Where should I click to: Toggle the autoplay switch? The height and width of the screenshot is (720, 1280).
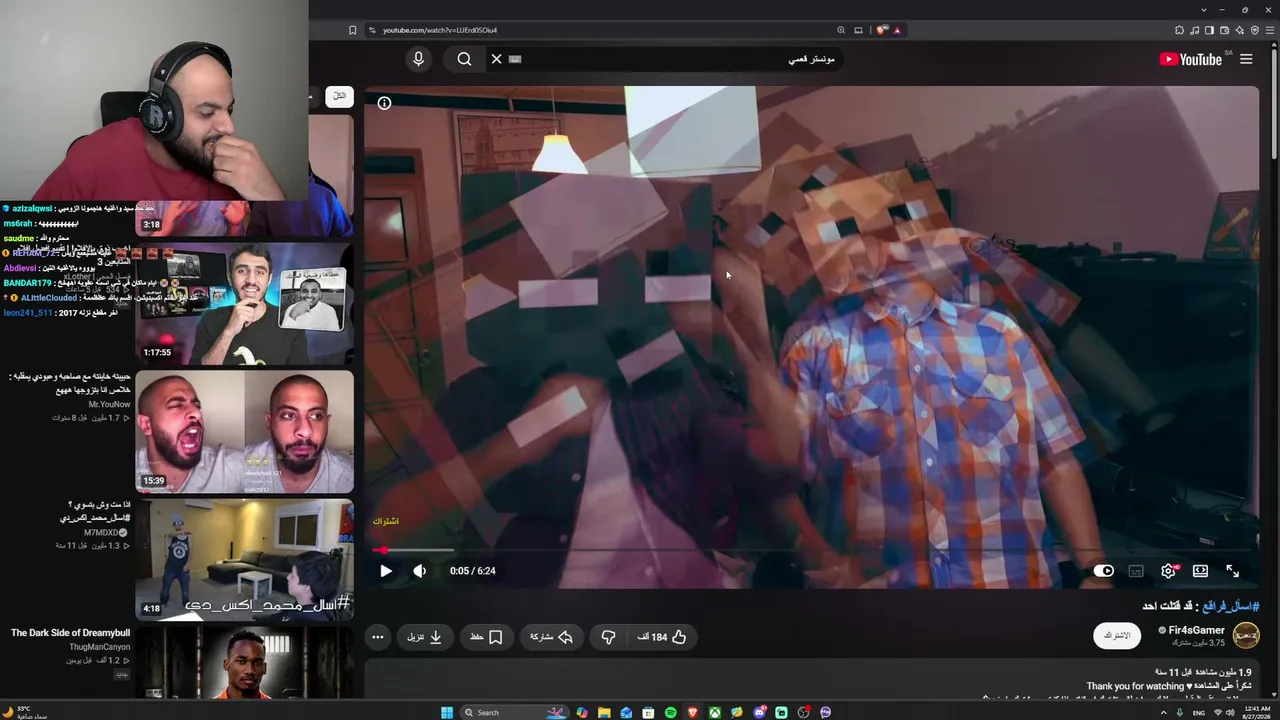tap(1104, 571)
